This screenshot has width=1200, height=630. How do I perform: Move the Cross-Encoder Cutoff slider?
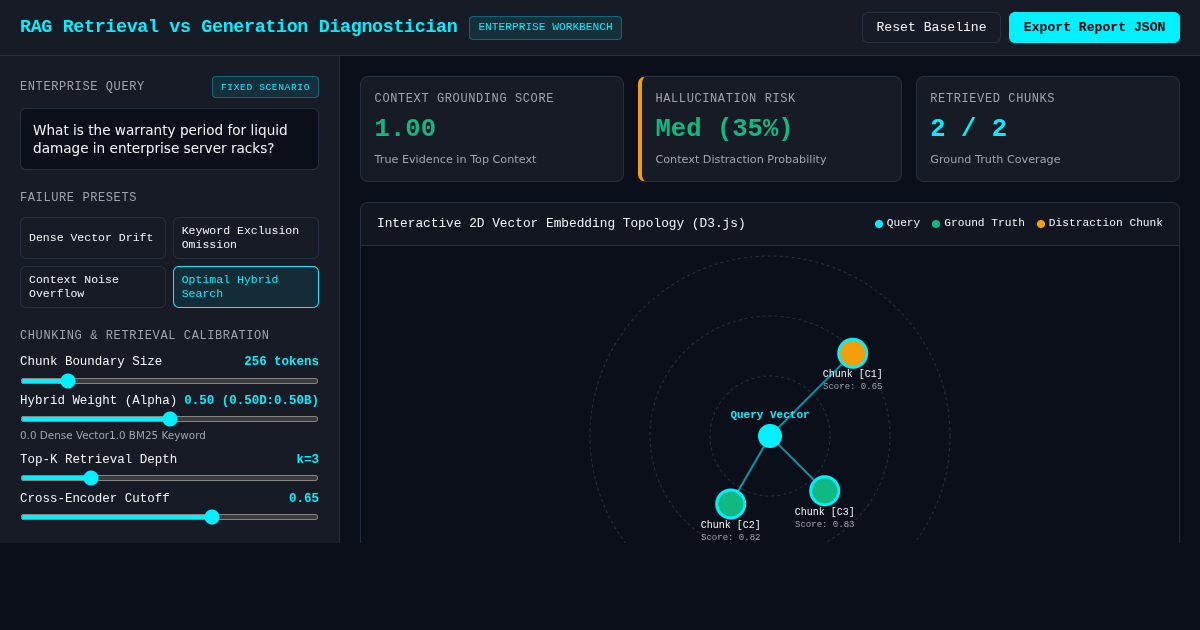[169, 517]
